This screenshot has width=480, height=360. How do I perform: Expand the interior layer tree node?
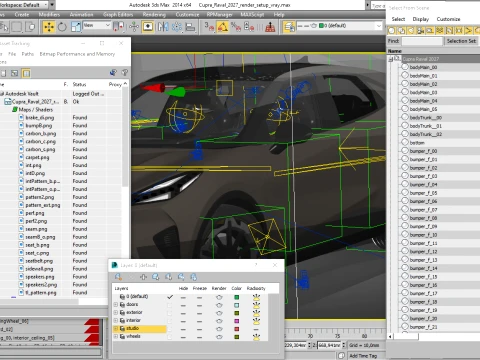116,321
